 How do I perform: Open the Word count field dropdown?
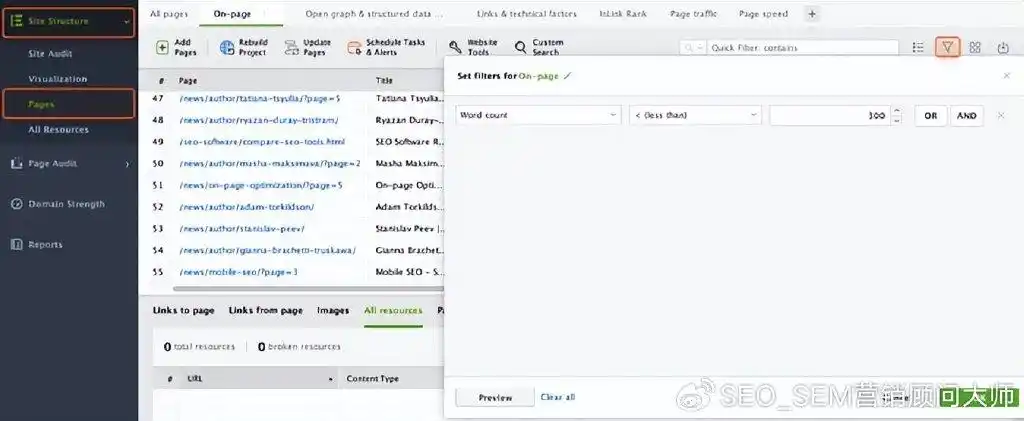coord(538,116)
